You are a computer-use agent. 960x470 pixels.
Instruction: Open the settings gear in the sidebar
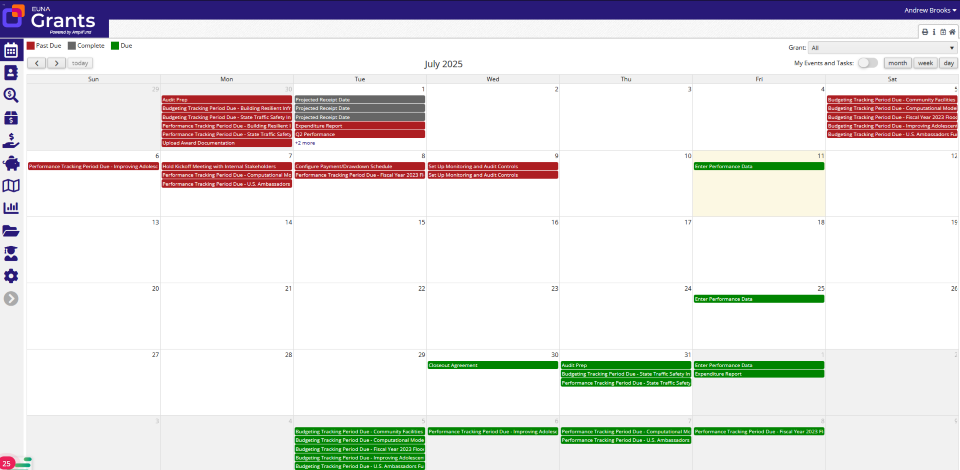point(11,276)
